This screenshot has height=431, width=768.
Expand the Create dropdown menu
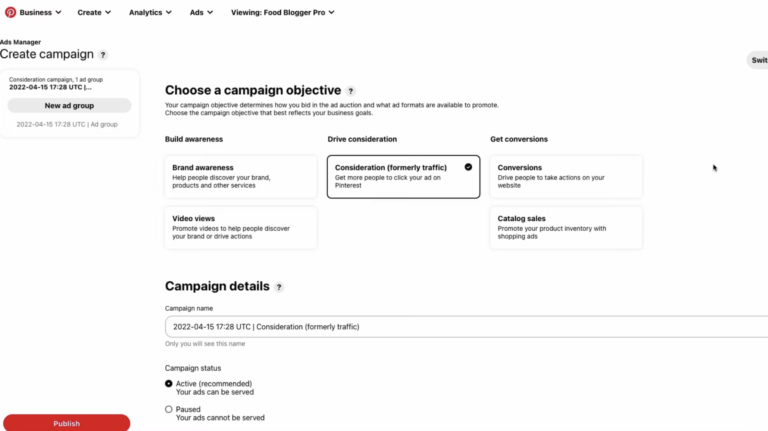pos(94,12)
